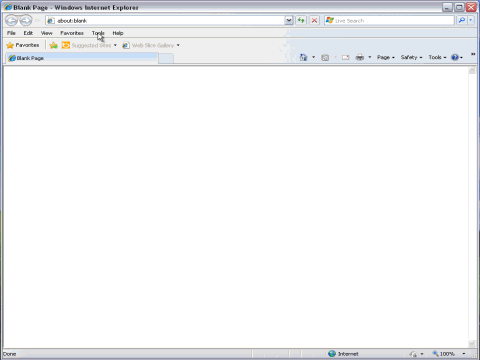Image resolution: width=480 pixels, height=360 pixels.
Task: Click the Web Slice Gallery link
Action: click(148, 45)
